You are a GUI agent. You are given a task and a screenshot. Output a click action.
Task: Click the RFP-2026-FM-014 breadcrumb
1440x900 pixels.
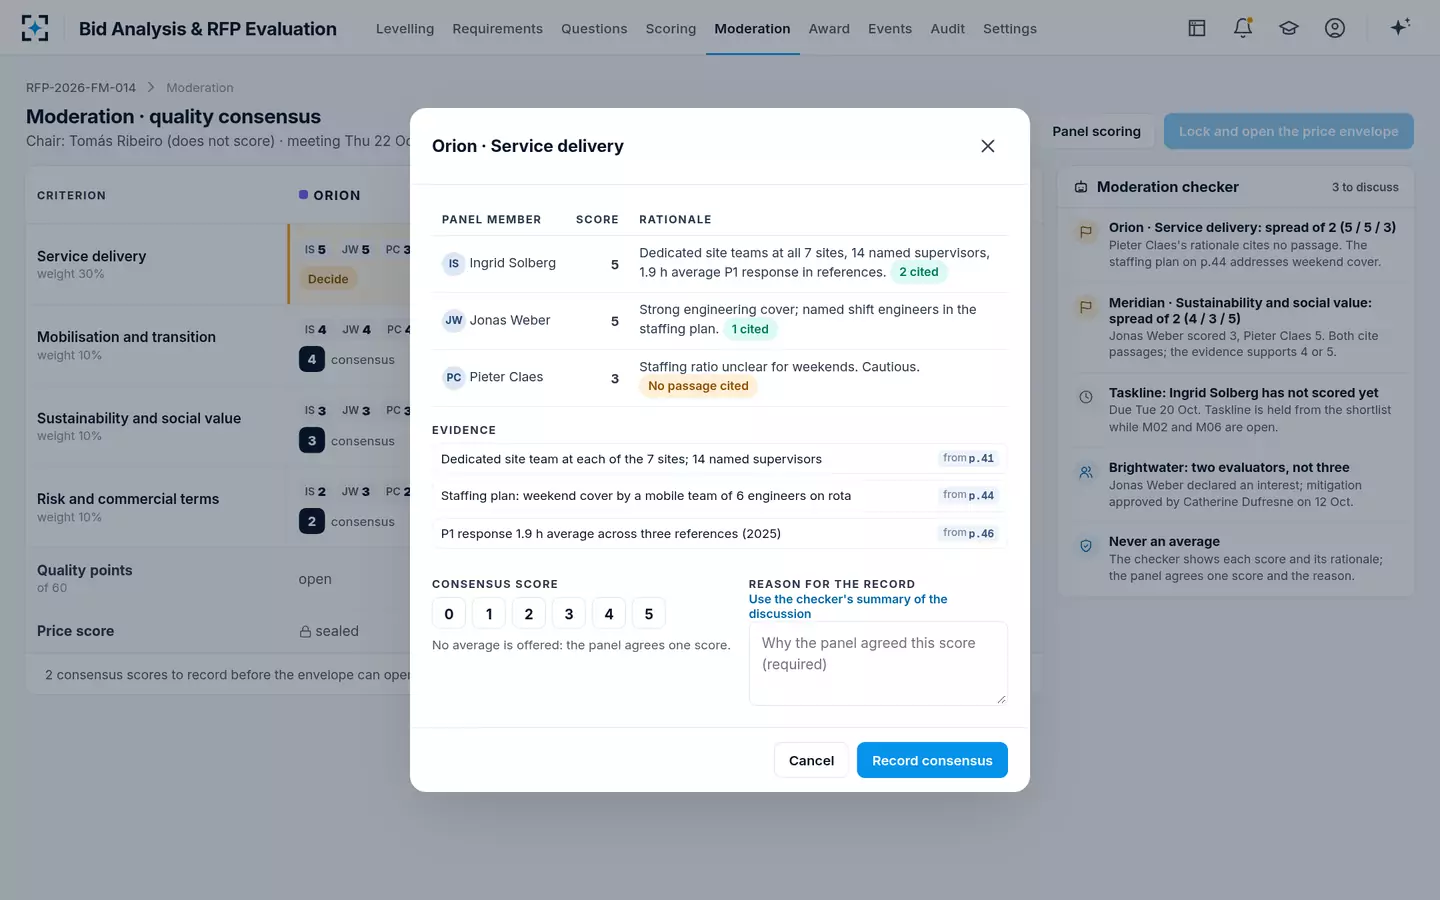coord(81,88)
